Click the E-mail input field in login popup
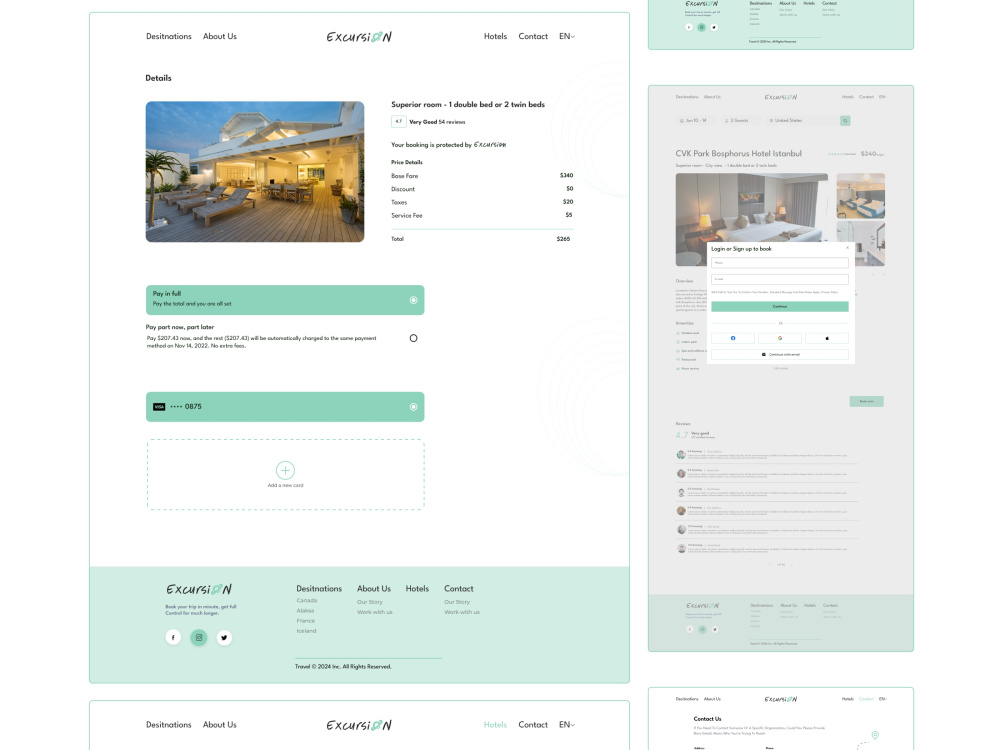This screenshot has width=1000, height=750. [x=780, y=279]
